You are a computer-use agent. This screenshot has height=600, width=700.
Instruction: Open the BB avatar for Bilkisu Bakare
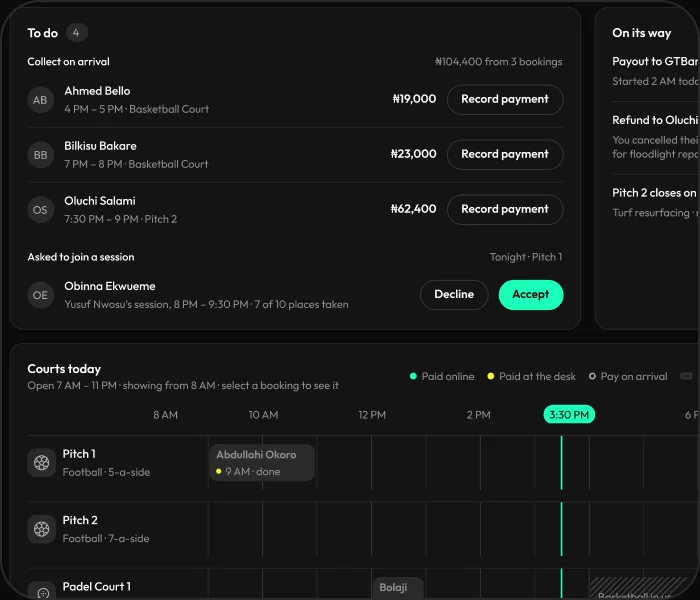(40, 155)
